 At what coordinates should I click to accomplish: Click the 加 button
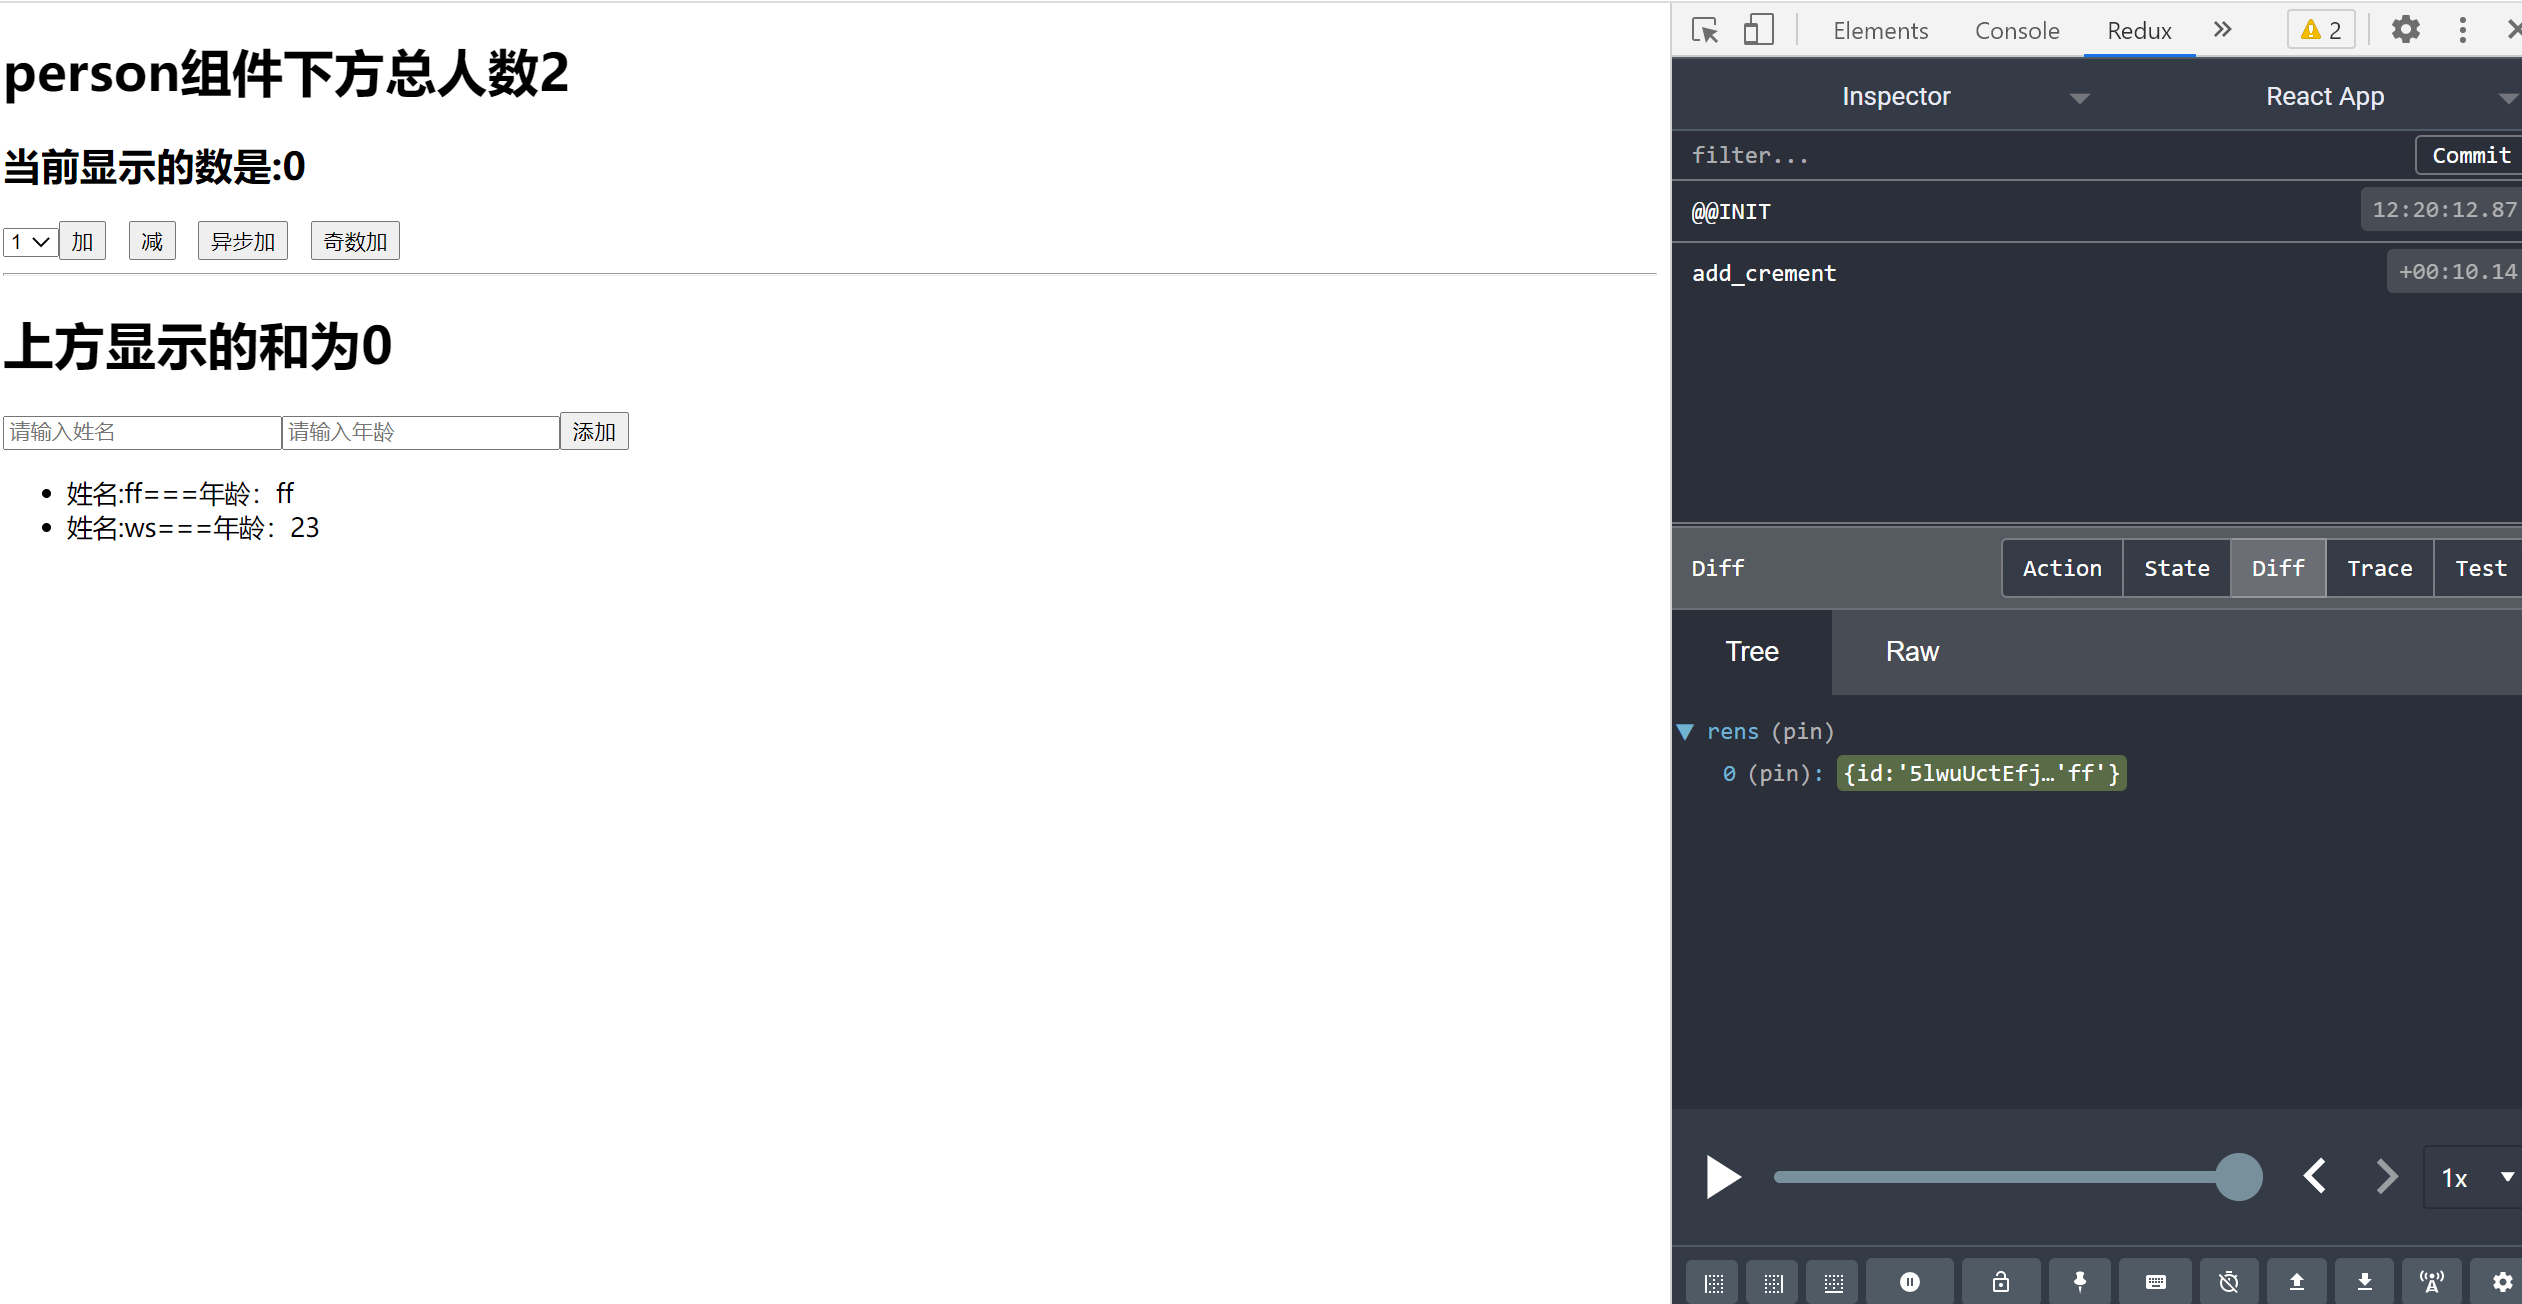click(82, 241)
